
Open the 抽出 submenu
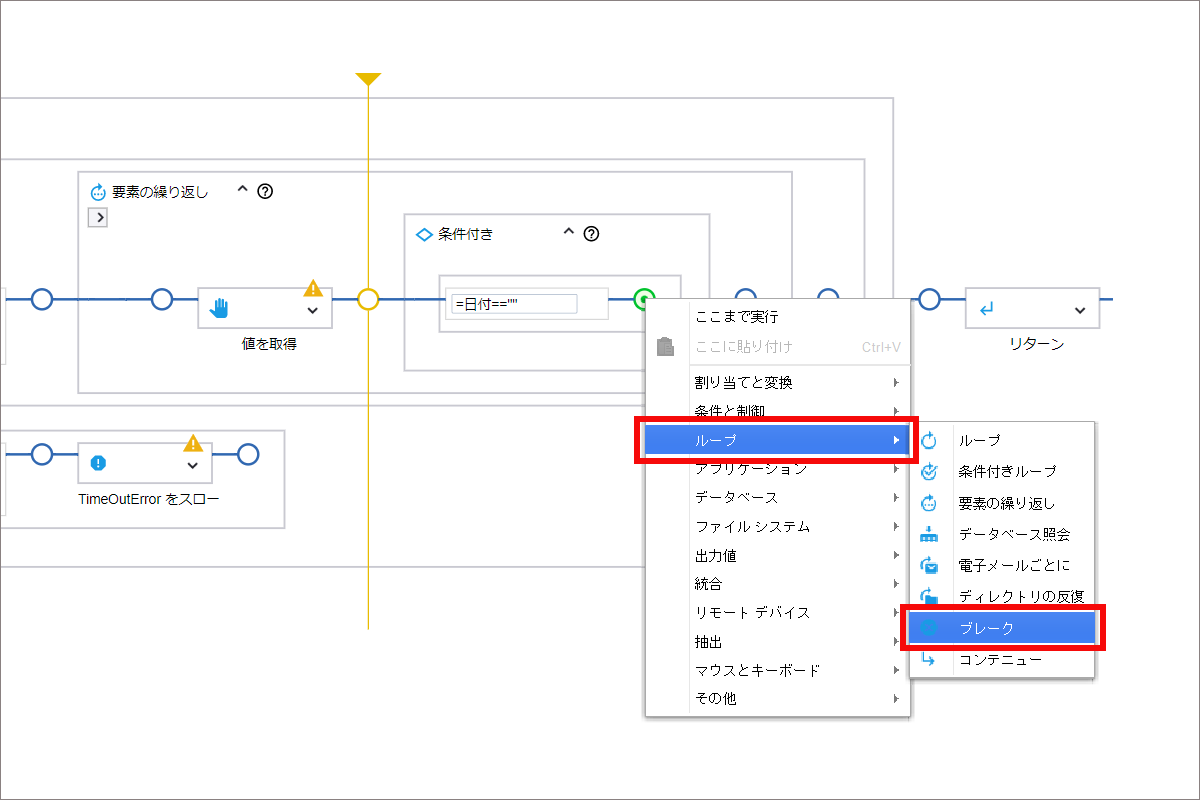point(778,641)
